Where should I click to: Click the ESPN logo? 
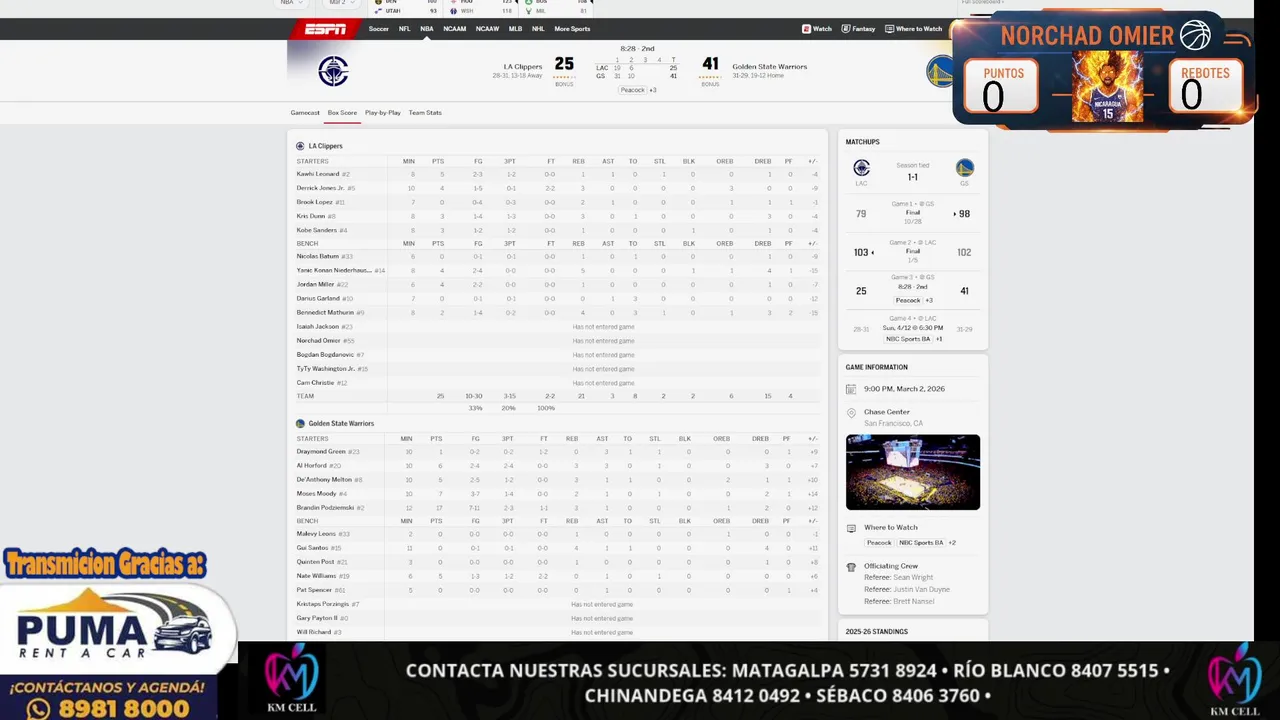[x=325, y=29]
